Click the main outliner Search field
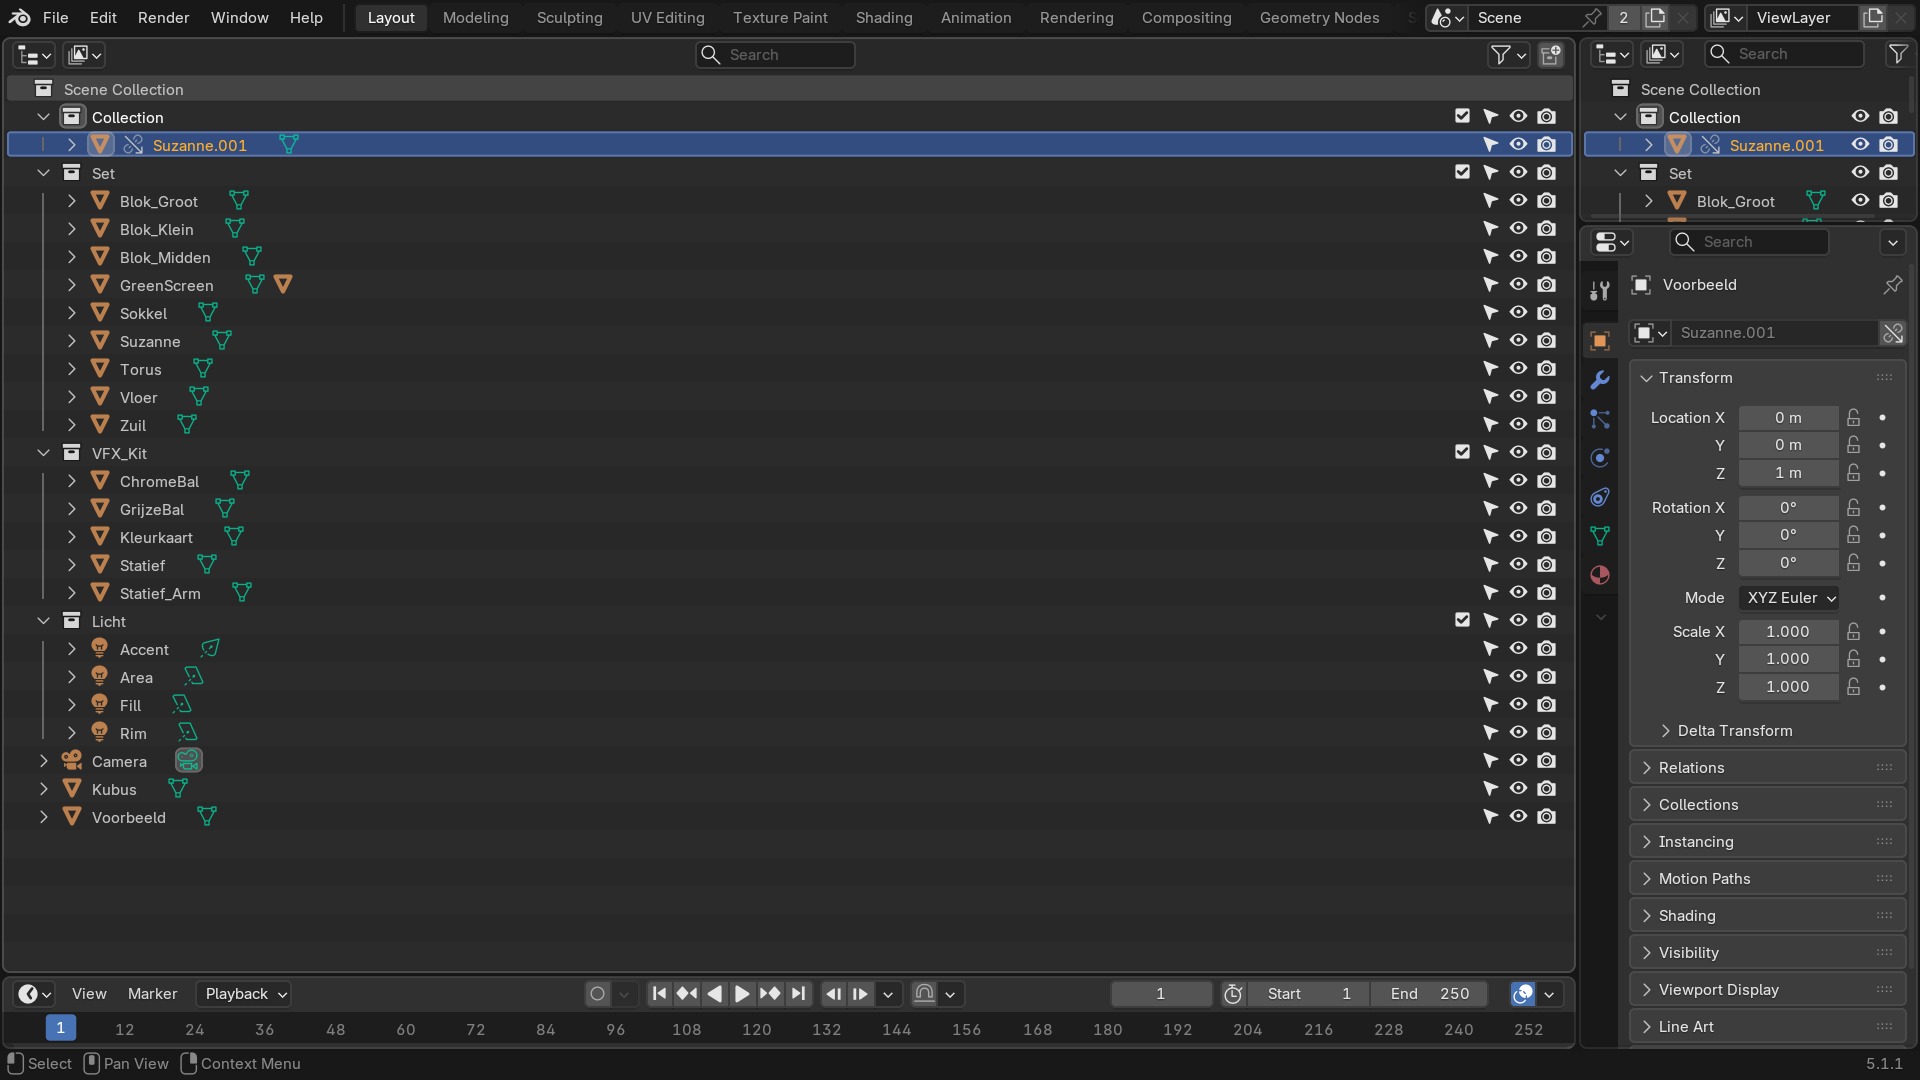 click(775, 55)
